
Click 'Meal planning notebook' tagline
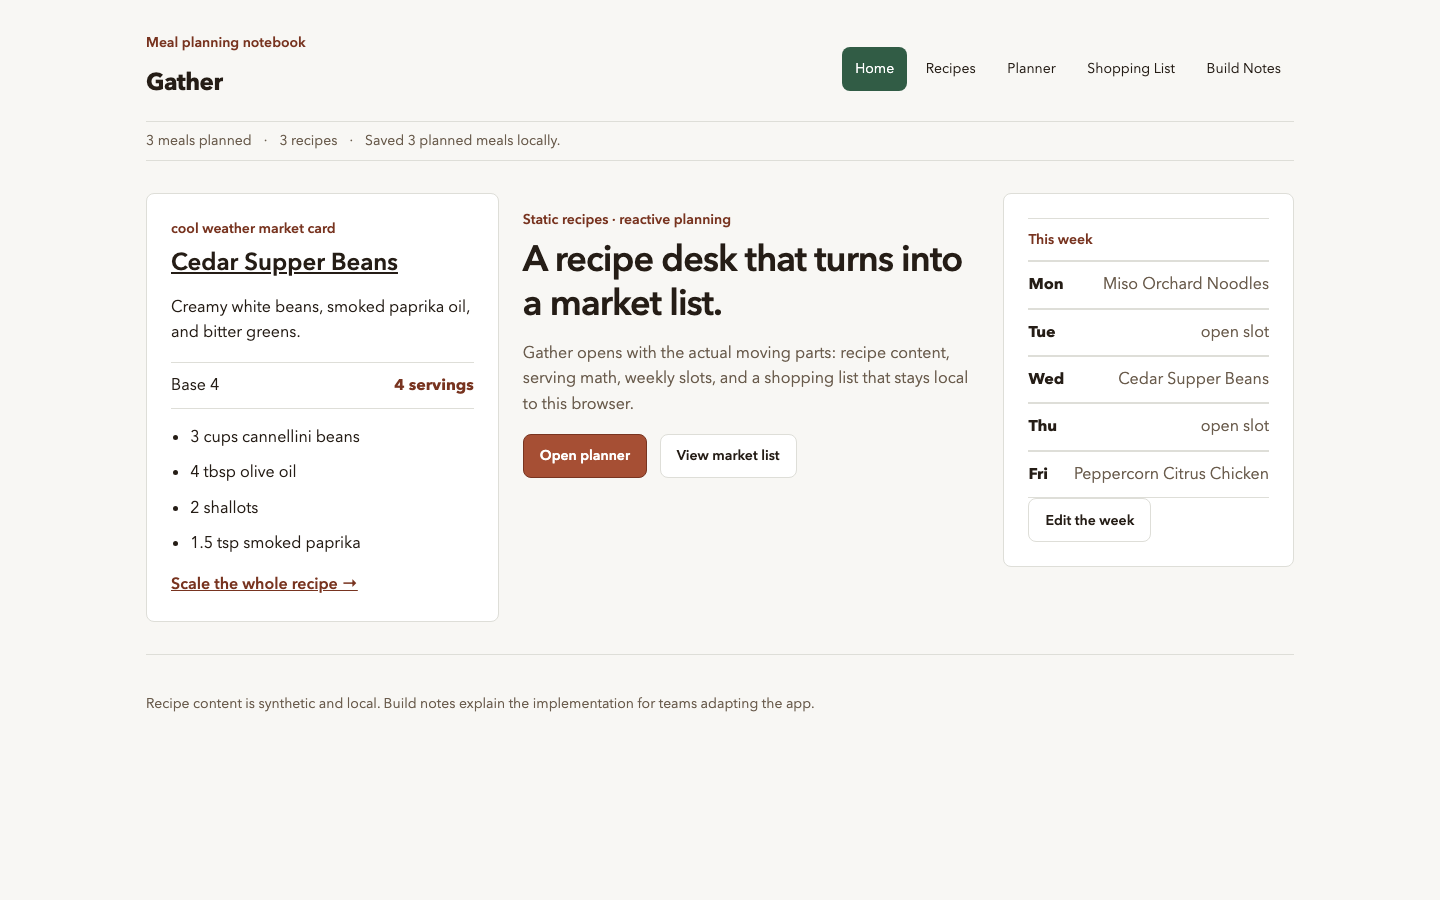pyautogui.click(x=226, y=43)
